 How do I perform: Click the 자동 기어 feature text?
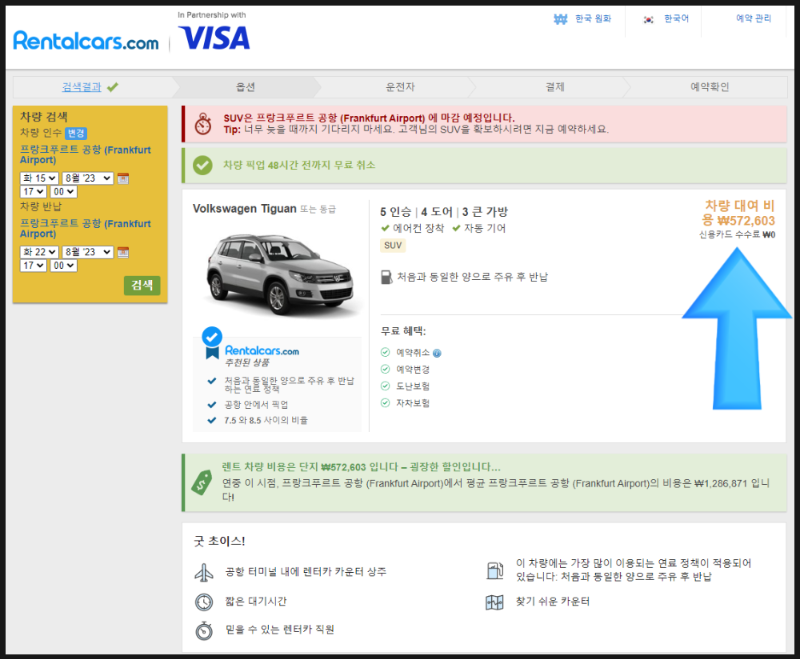coord(485,228)
